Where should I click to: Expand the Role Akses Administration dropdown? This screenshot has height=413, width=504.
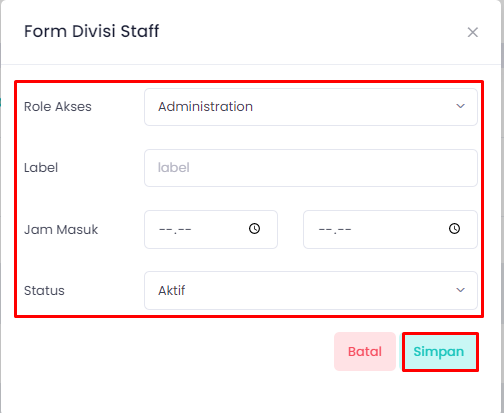tap(311, 107)
